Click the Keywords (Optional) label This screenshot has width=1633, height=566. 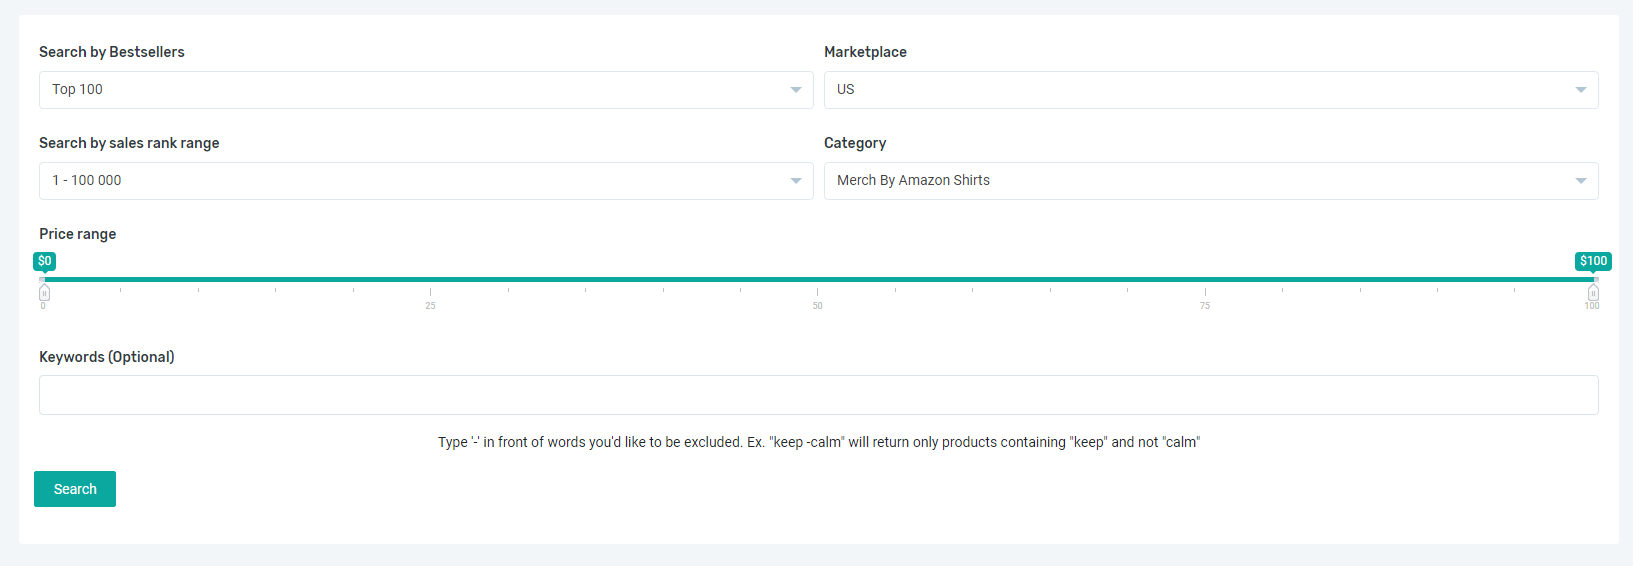(x=107, y=357)
